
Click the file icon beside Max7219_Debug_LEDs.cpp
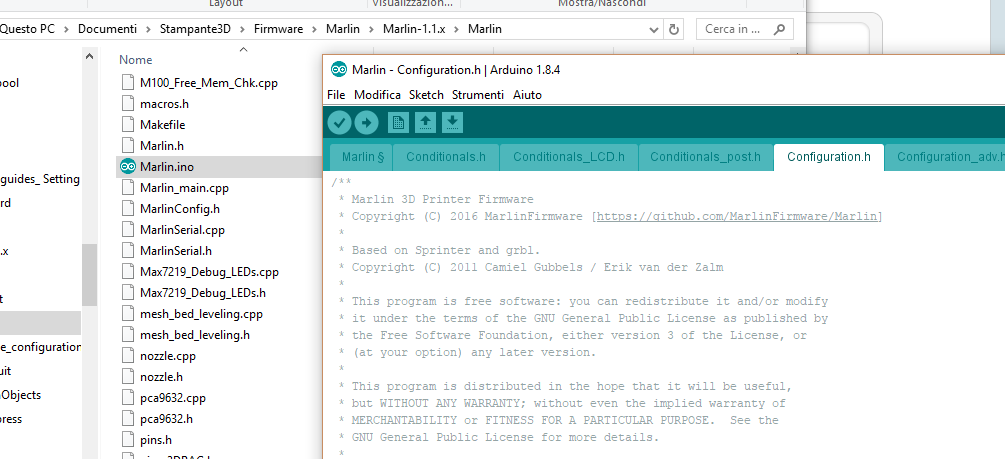click(x=128, y=272)
